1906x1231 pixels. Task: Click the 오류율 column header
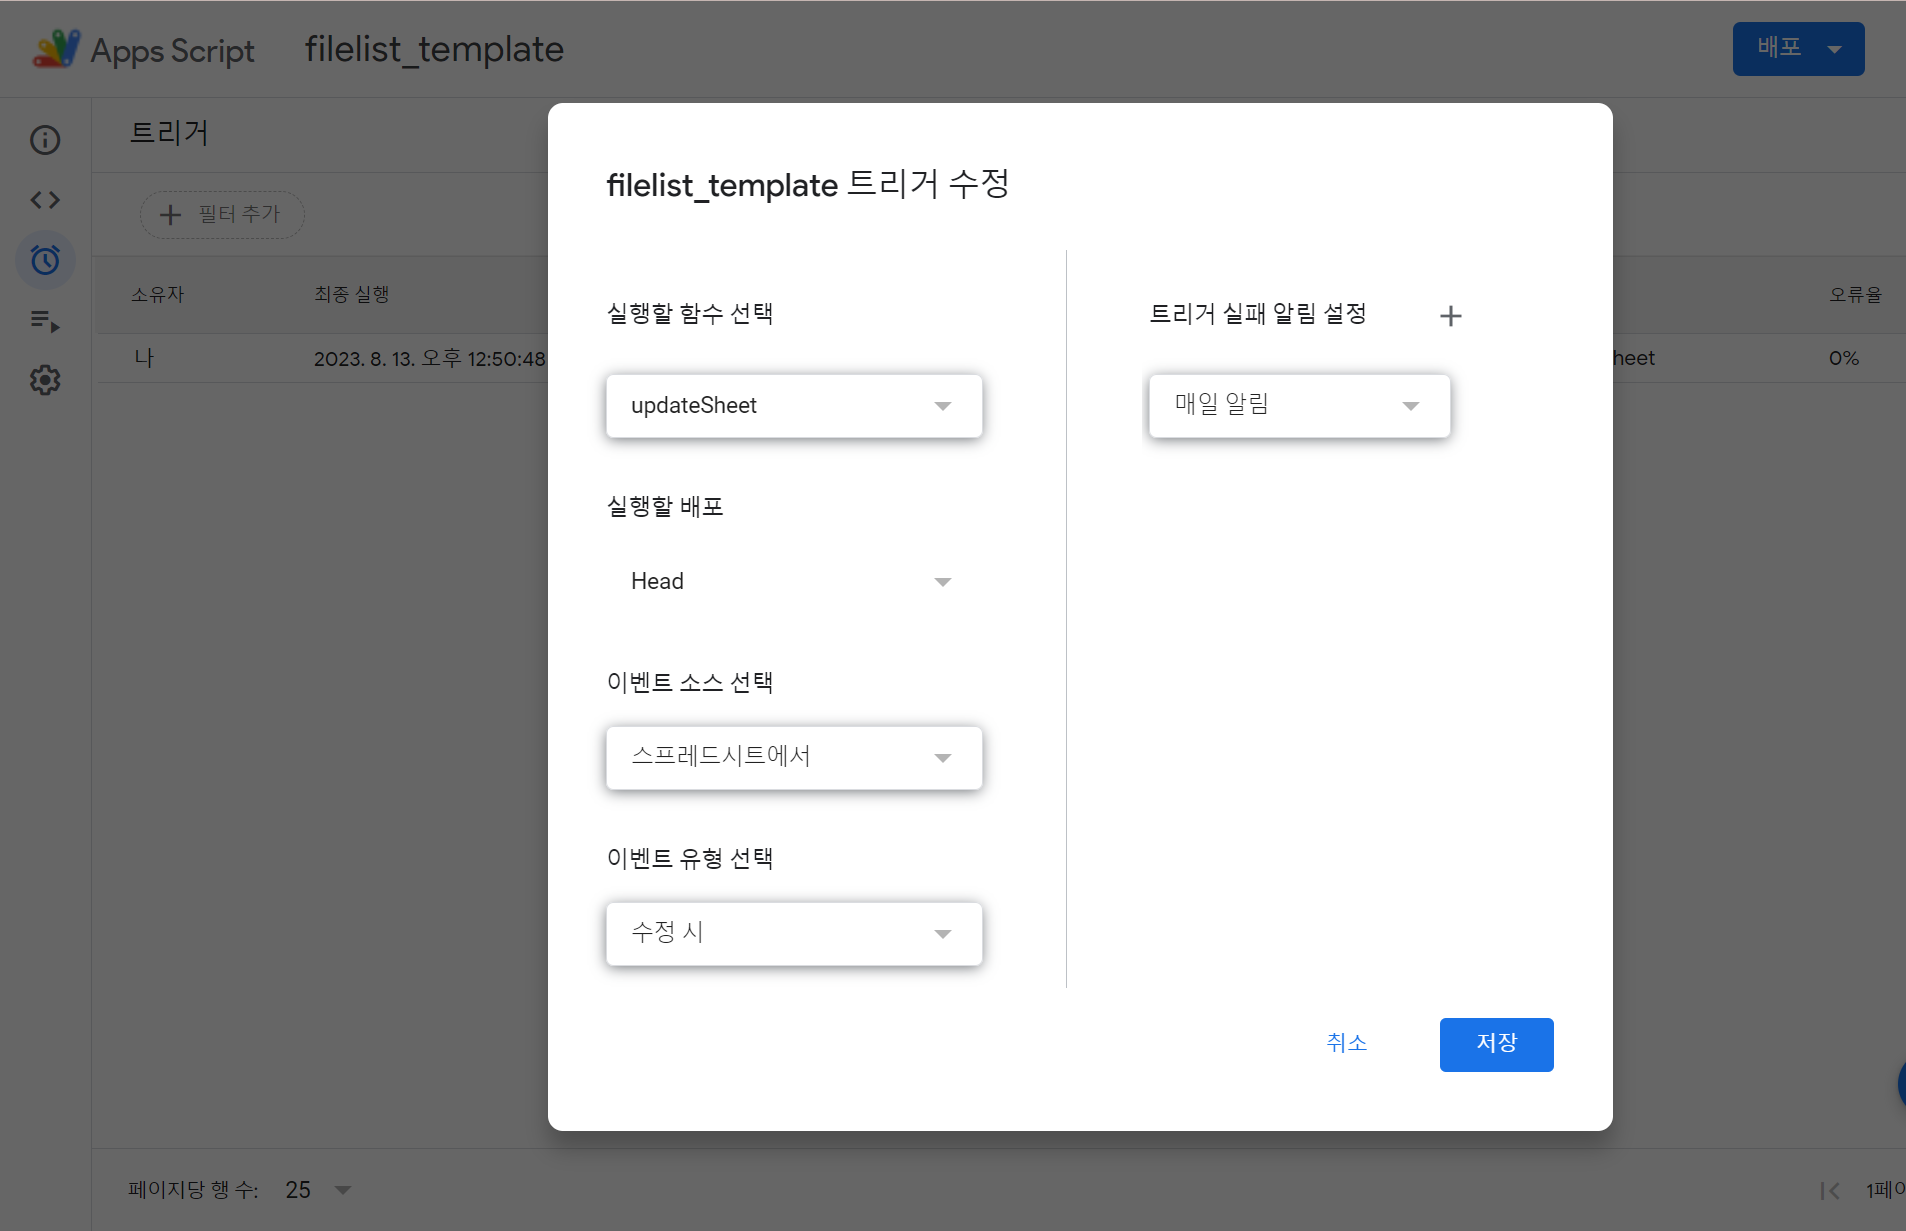tap(1855, 295)
